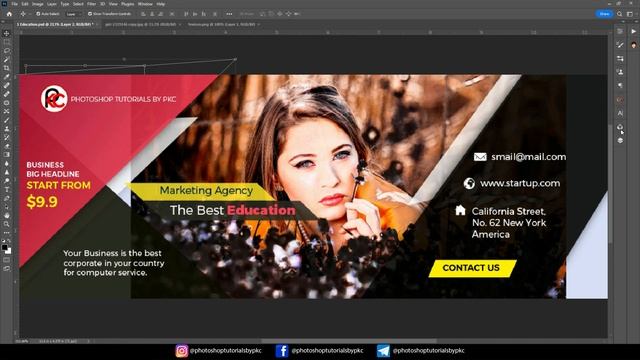Click The Best Education text on canvas
Viewport: 640px width, 360px height.
tap(232, 210)
